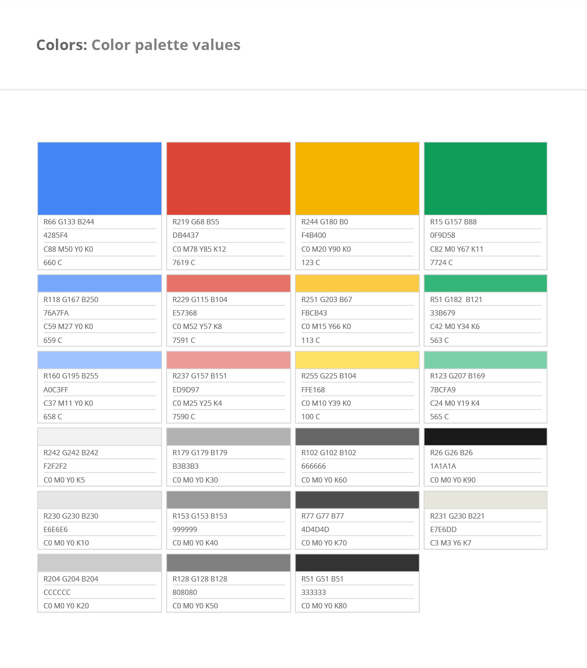Click the light blue 76A7FA swatch
The height and width of the screenshot is (668, 587).
point(100,283)
